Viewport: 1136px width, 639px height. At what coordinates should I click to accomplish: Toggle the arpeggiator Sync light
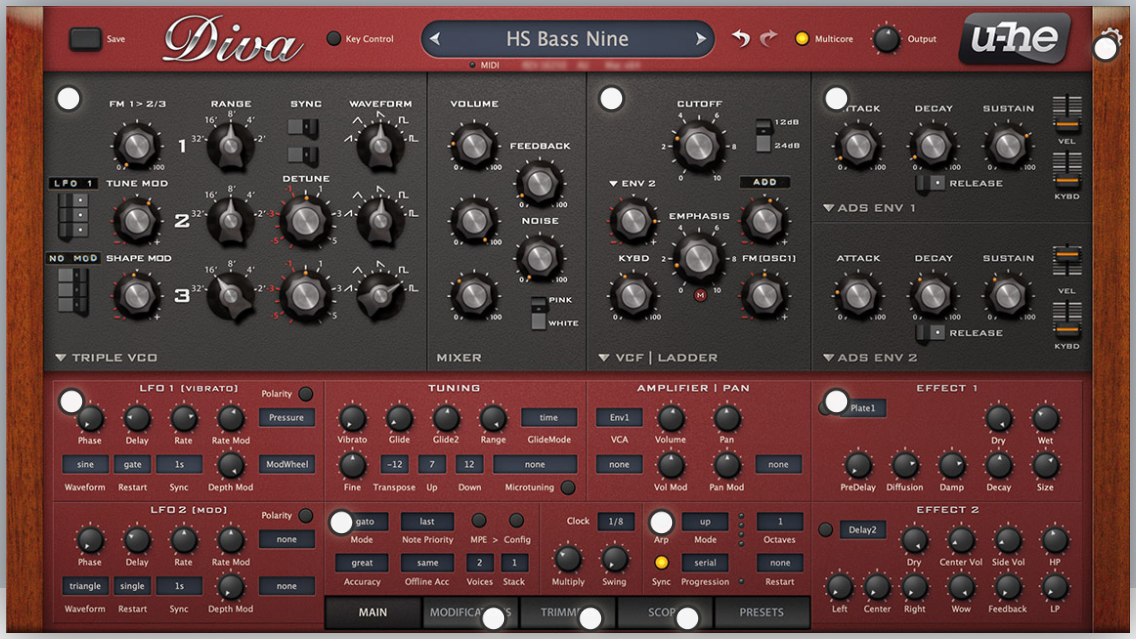(661, 562)
